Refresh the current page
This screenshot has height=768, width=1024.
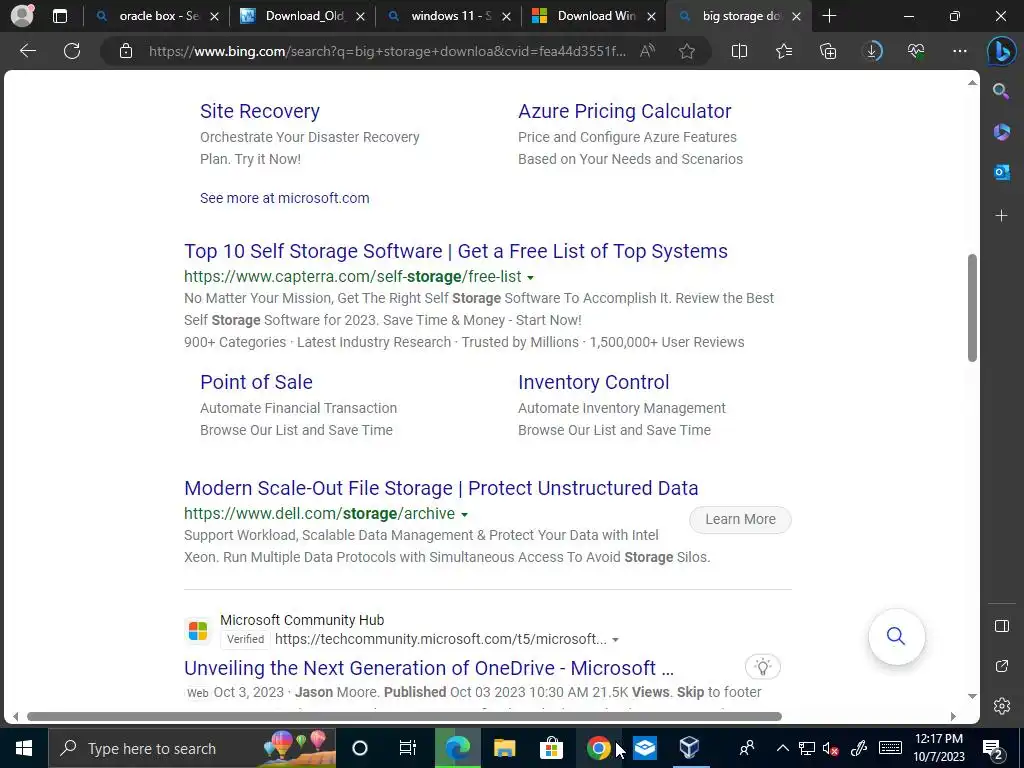click(x=72, y=51)
